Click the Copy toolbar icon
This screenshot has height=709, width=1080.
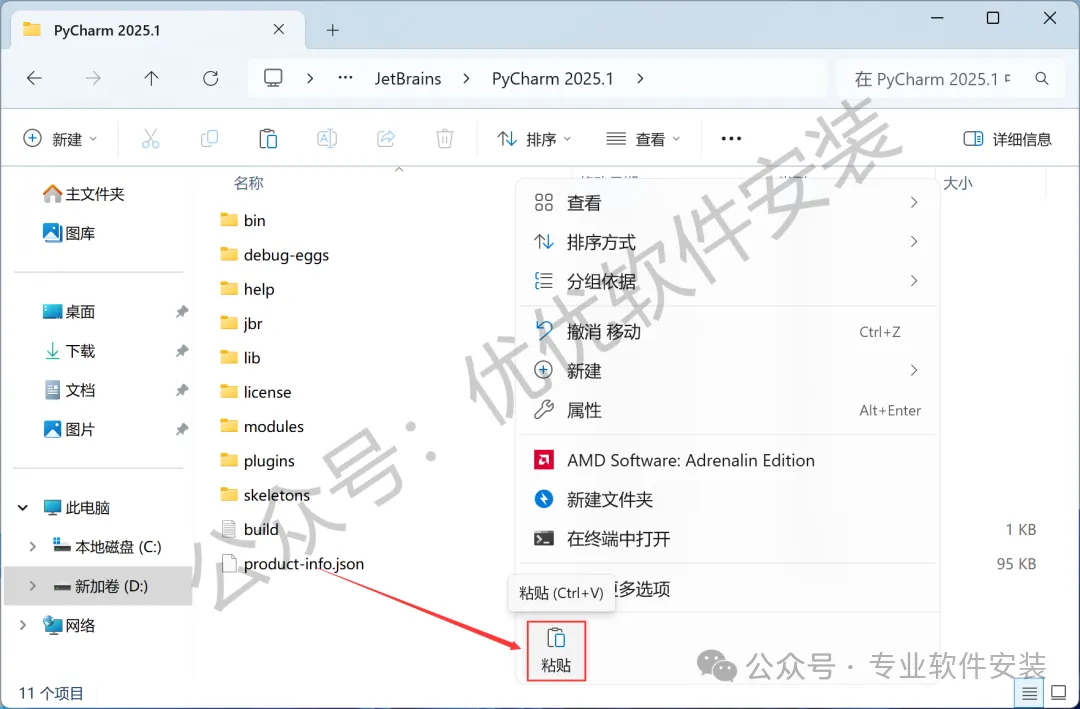pos(209,139)
